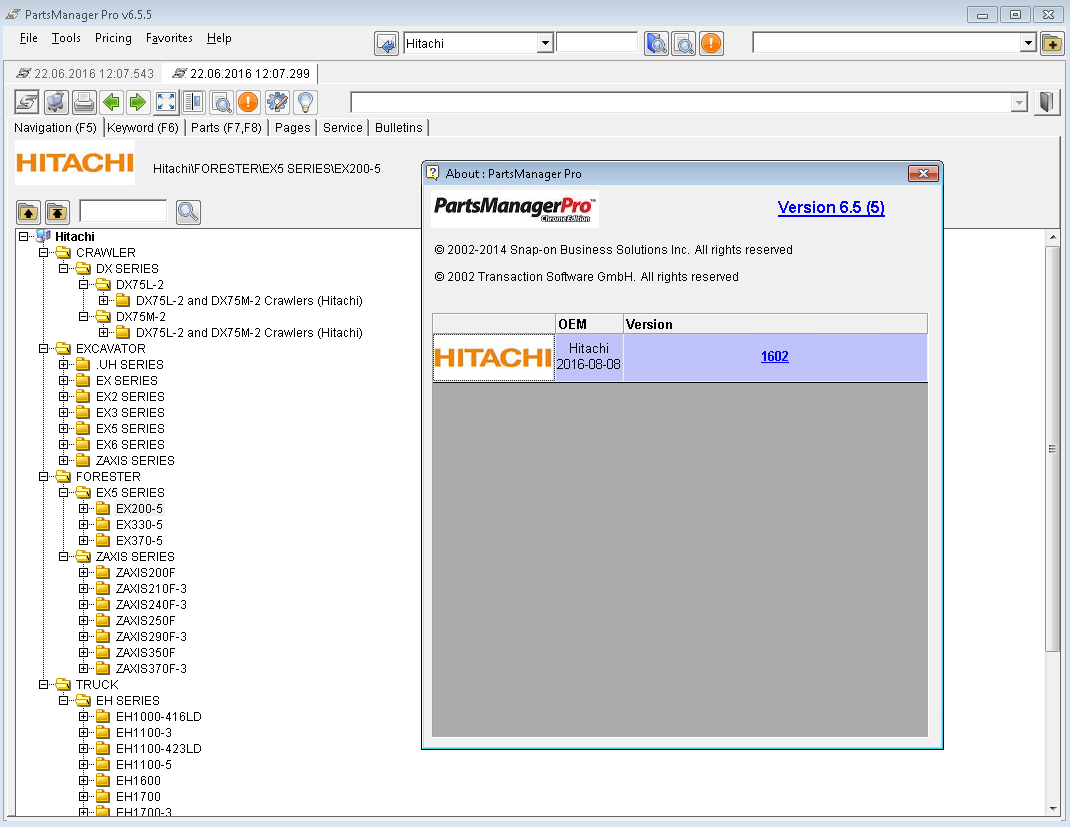Click the green back arrow

coord(111,102)
